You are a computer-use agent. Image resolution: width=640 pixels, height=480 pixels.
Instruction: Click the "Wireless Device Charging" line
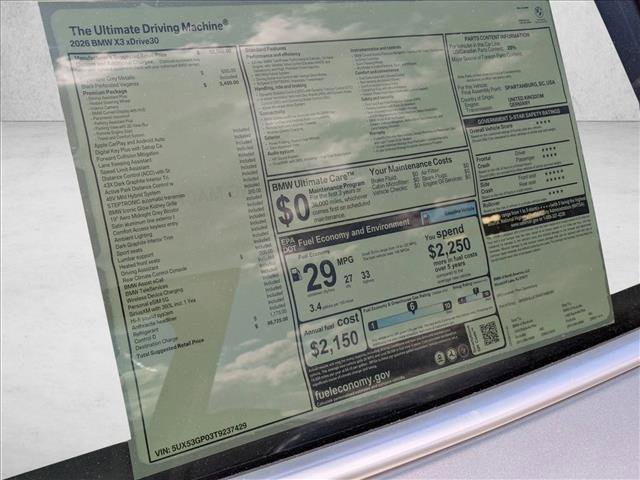click(155, 296)
